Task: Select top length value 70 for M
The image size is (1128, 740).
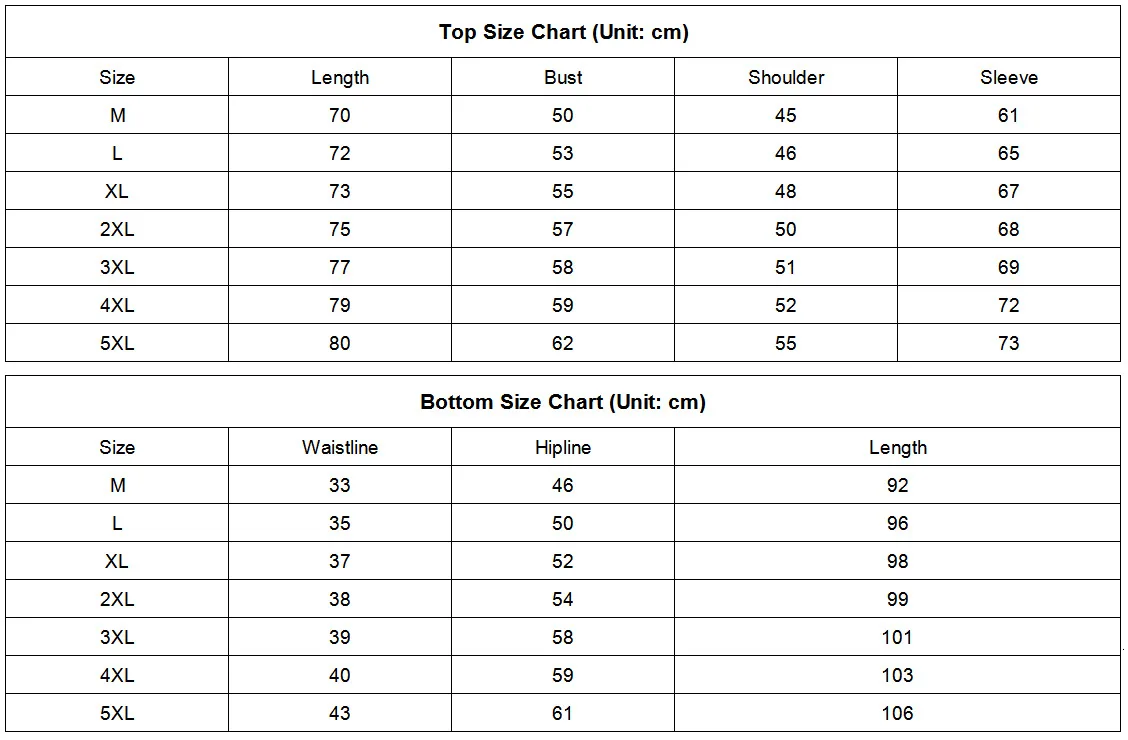Action: pos(340,115)
